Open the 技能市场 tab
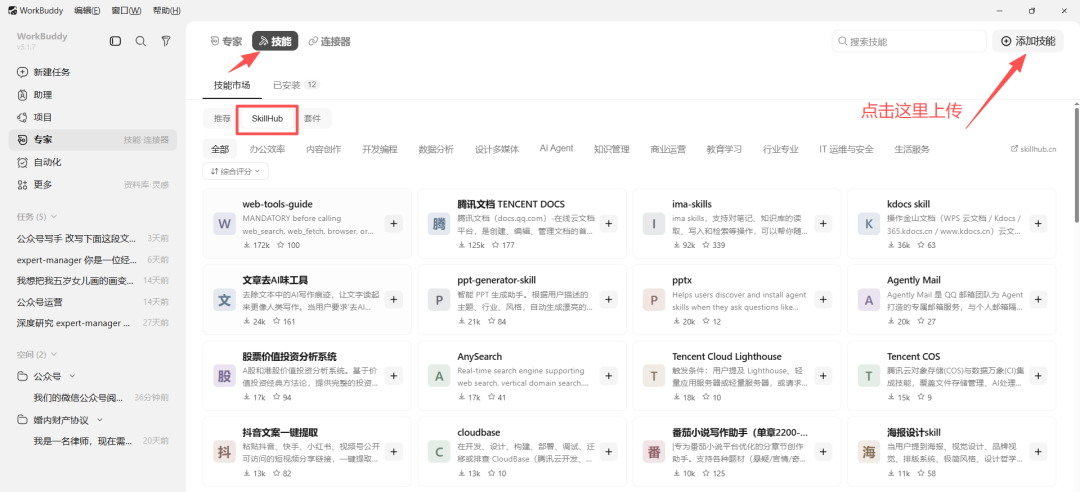The width and height of the screenshot is (1080, 492). [x=232, y=85]
